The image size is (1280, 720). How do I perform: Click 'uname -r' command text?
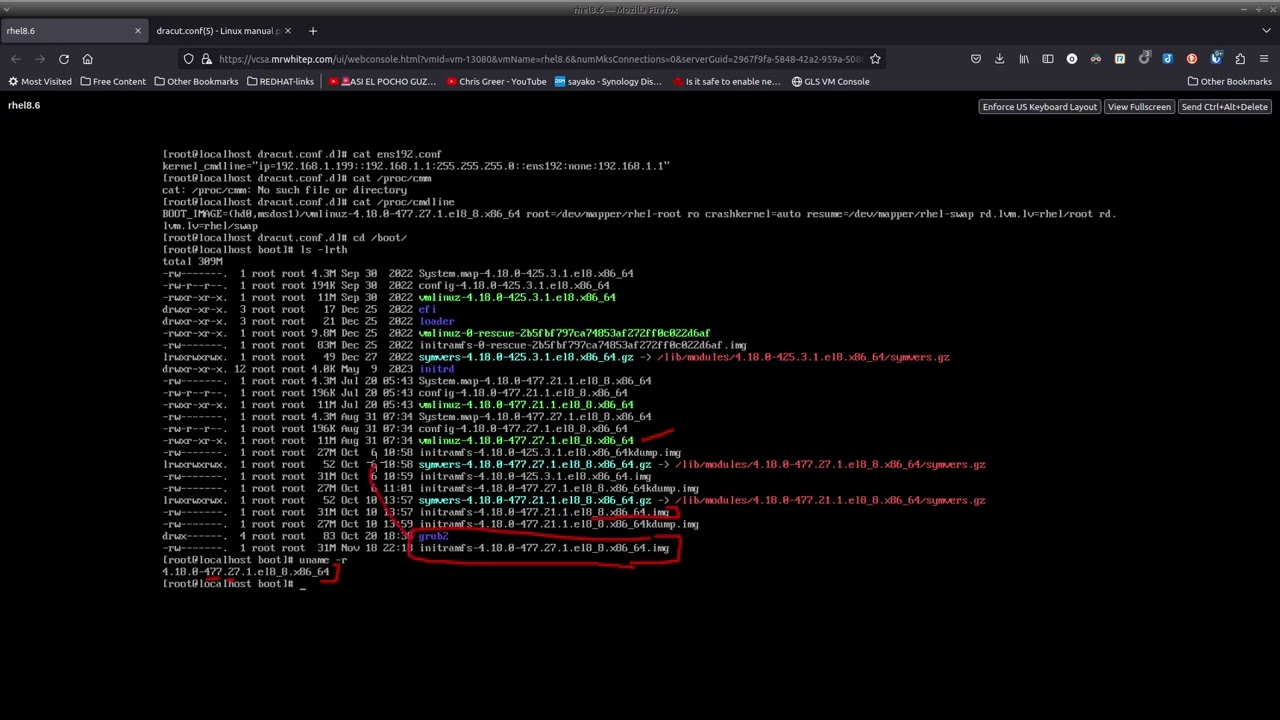[323, 560]
